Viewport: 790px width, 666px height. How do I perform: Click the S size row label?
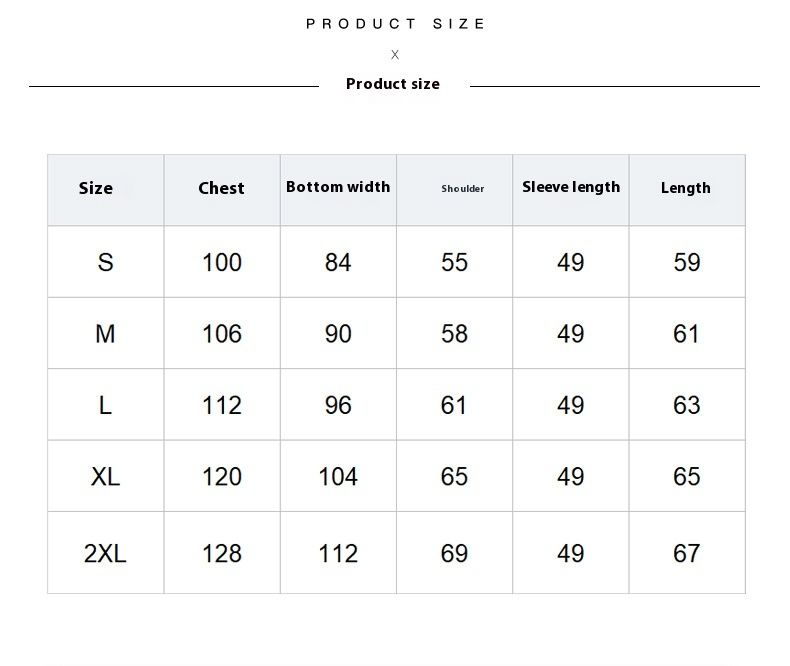(x=105, y=262)
